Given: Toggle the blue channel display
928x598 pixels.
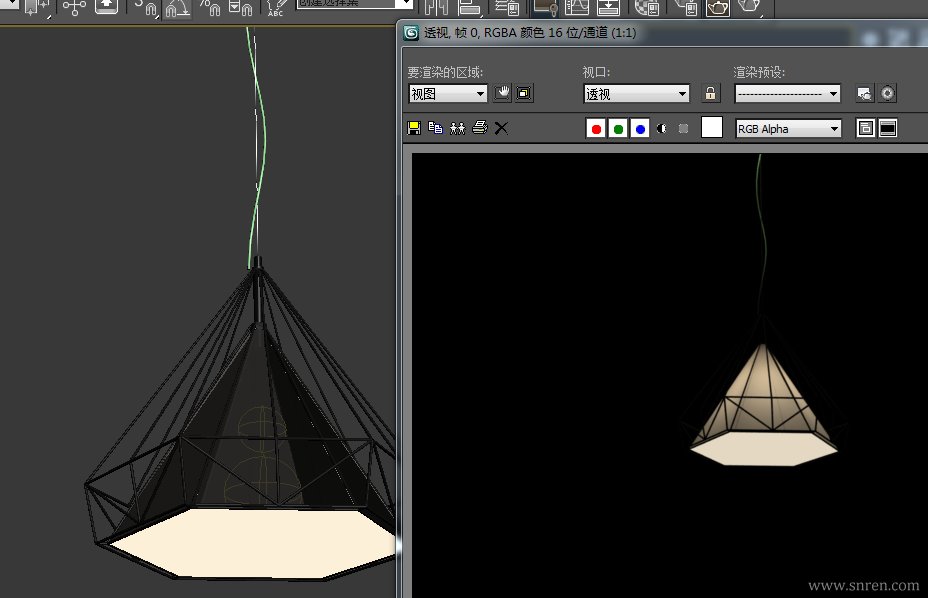Looking at the screenshot, I should 640,128.
